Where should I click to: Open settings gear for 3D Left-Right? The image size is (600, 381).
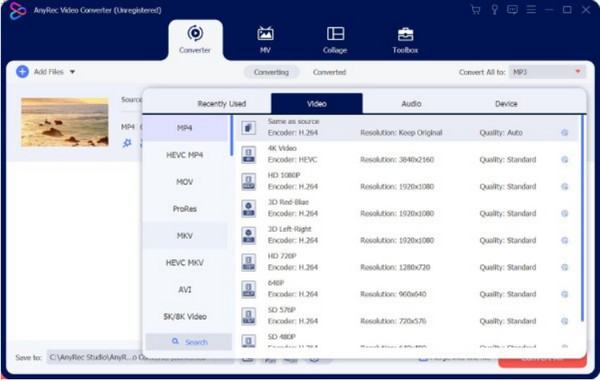pyautogui.click(x=564, y=240)
